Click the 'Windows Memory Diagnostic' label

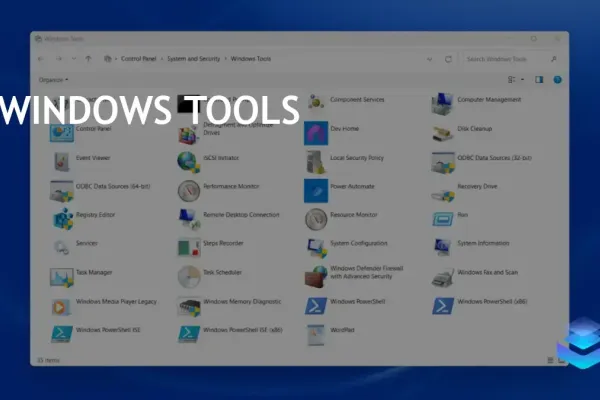(242, 302)
